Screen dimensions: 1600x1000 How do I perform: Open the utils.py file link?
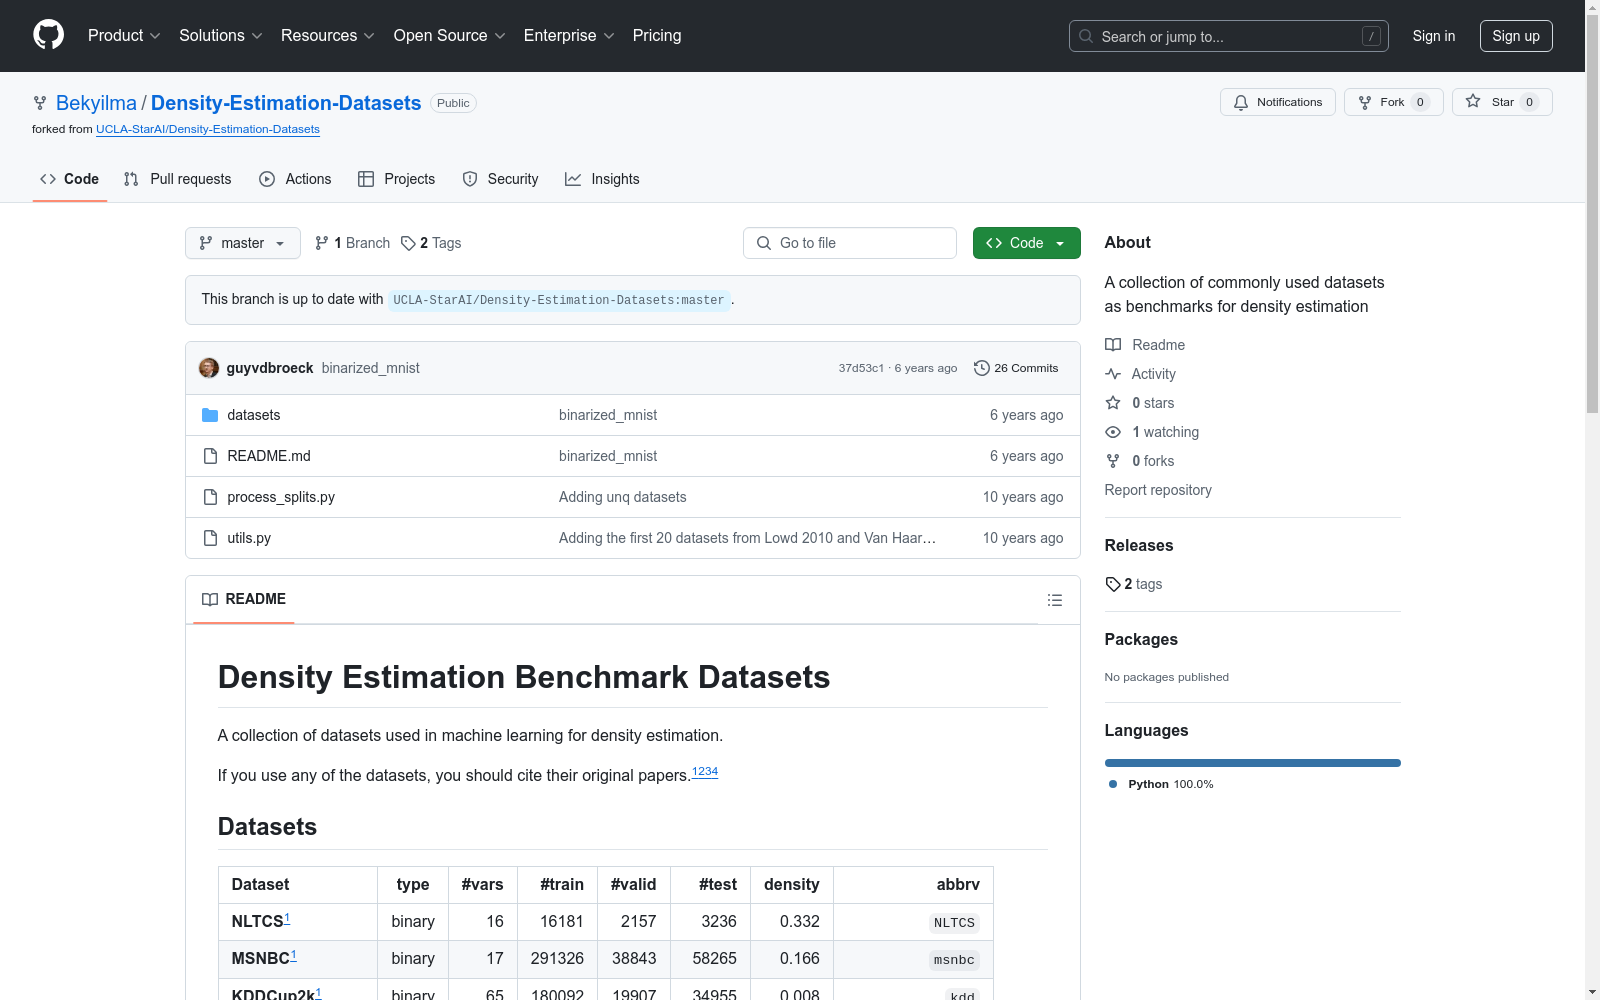(x=249, y=538)
